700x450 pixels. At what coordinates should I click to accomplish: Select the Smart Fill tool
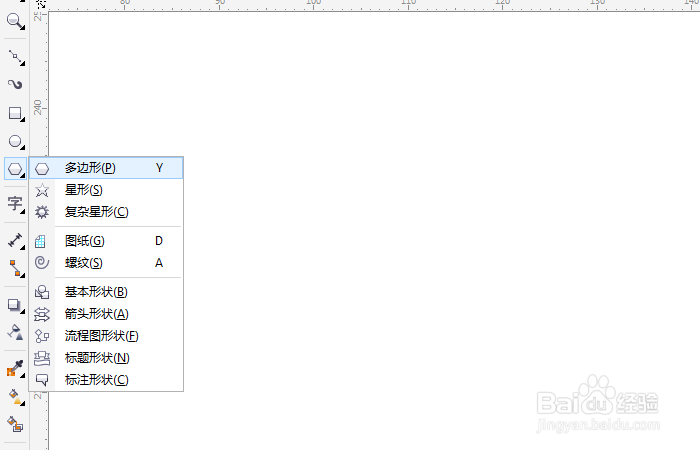point(15,424)
